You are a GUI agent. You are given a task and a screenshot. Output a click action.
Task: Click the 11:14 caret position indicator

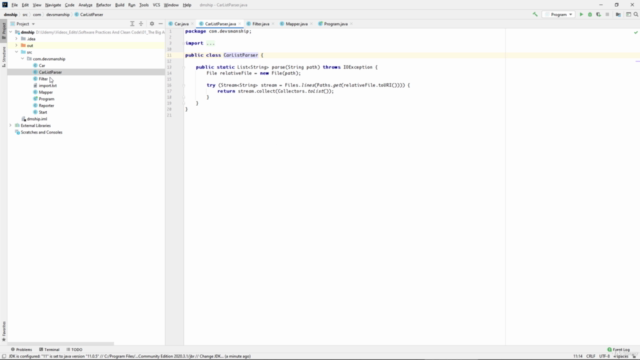[x=578, y=356]
